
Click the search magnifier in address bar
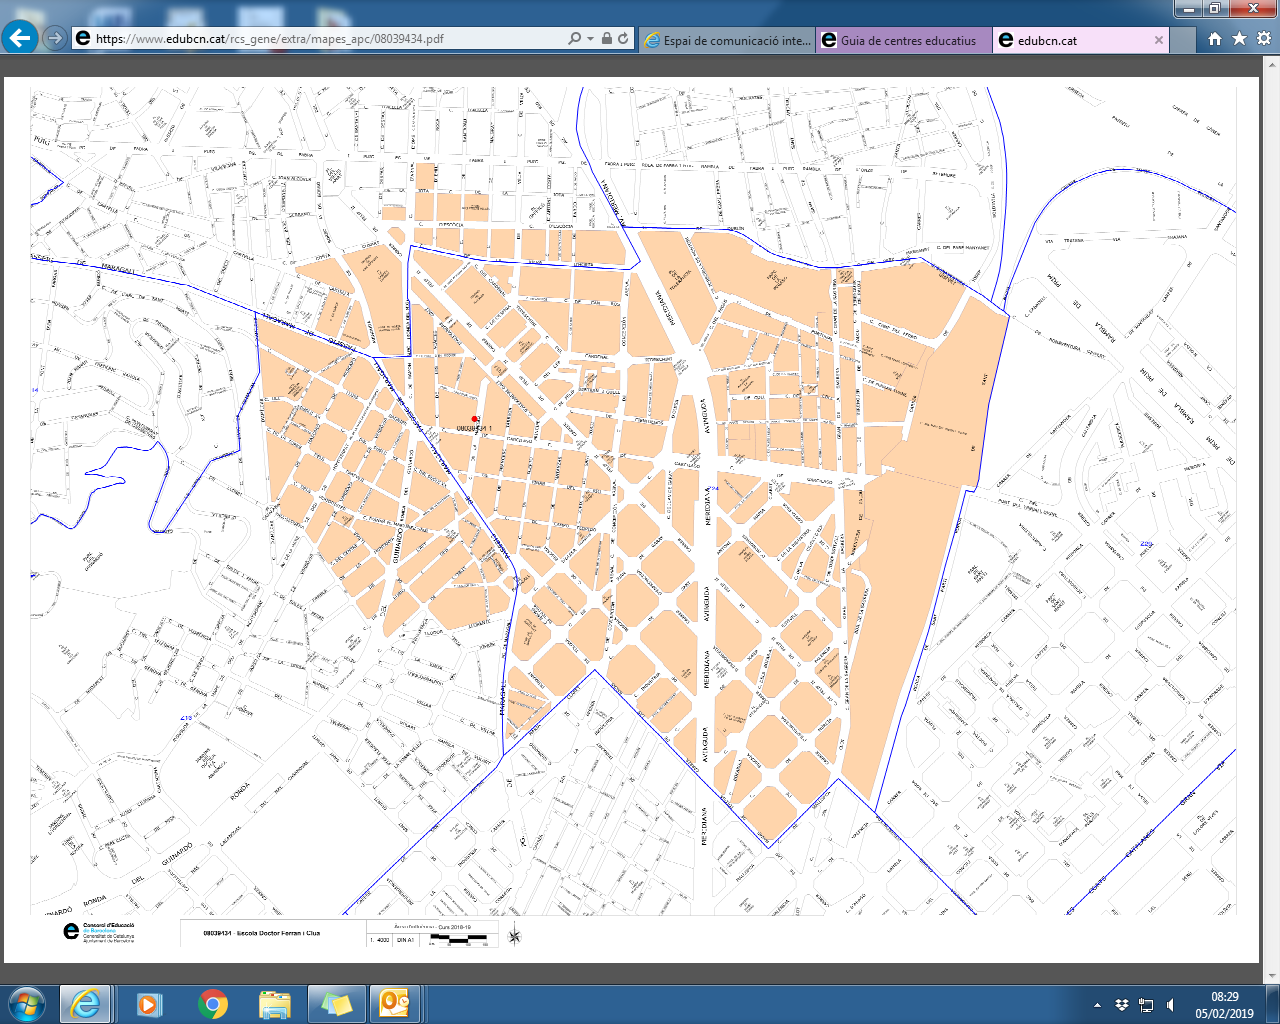point(574,39)
